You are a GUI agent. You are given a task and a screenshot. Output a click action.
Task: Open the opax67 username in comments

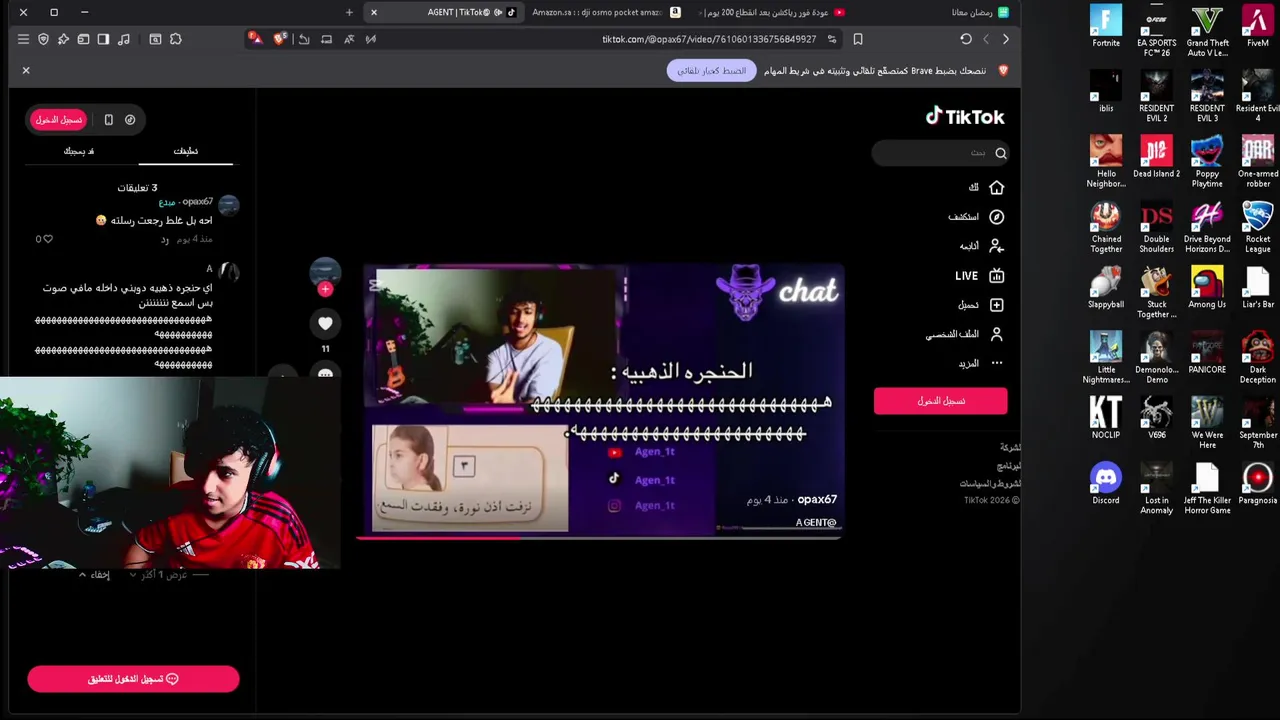[x=196, y=202]
